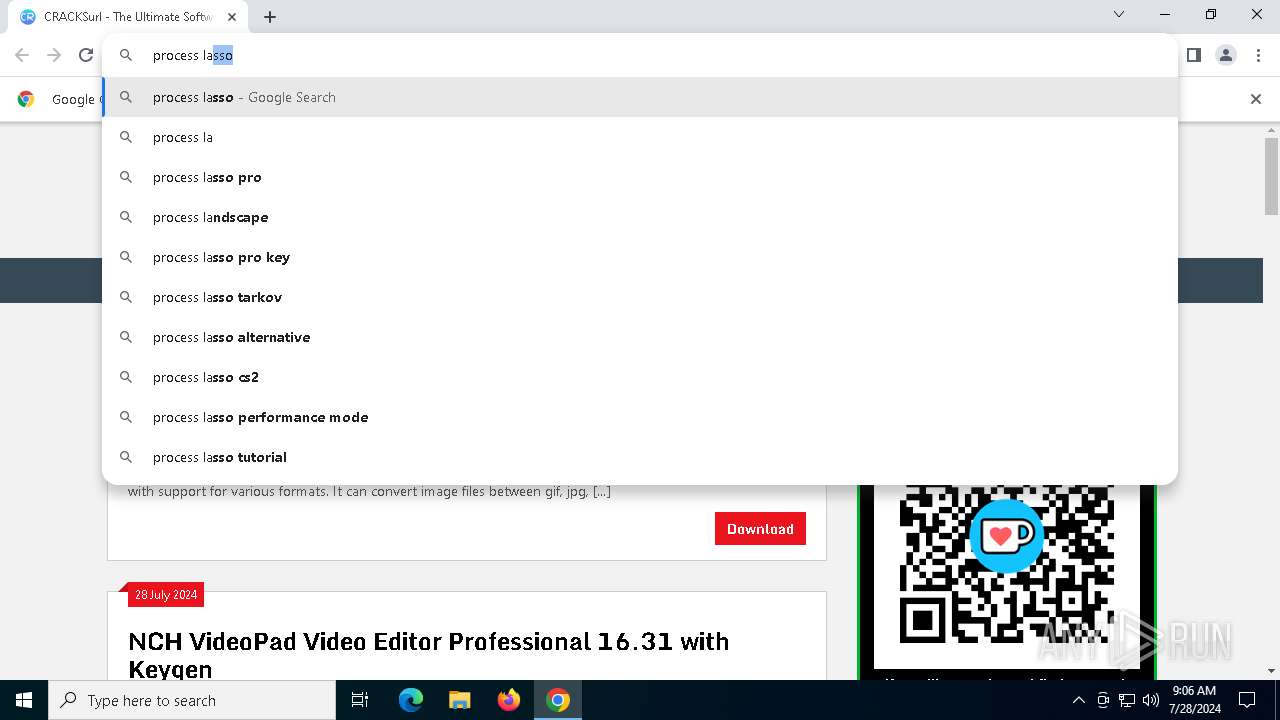Select 'process lasso - Google Search' suggestion

(640, 97)
